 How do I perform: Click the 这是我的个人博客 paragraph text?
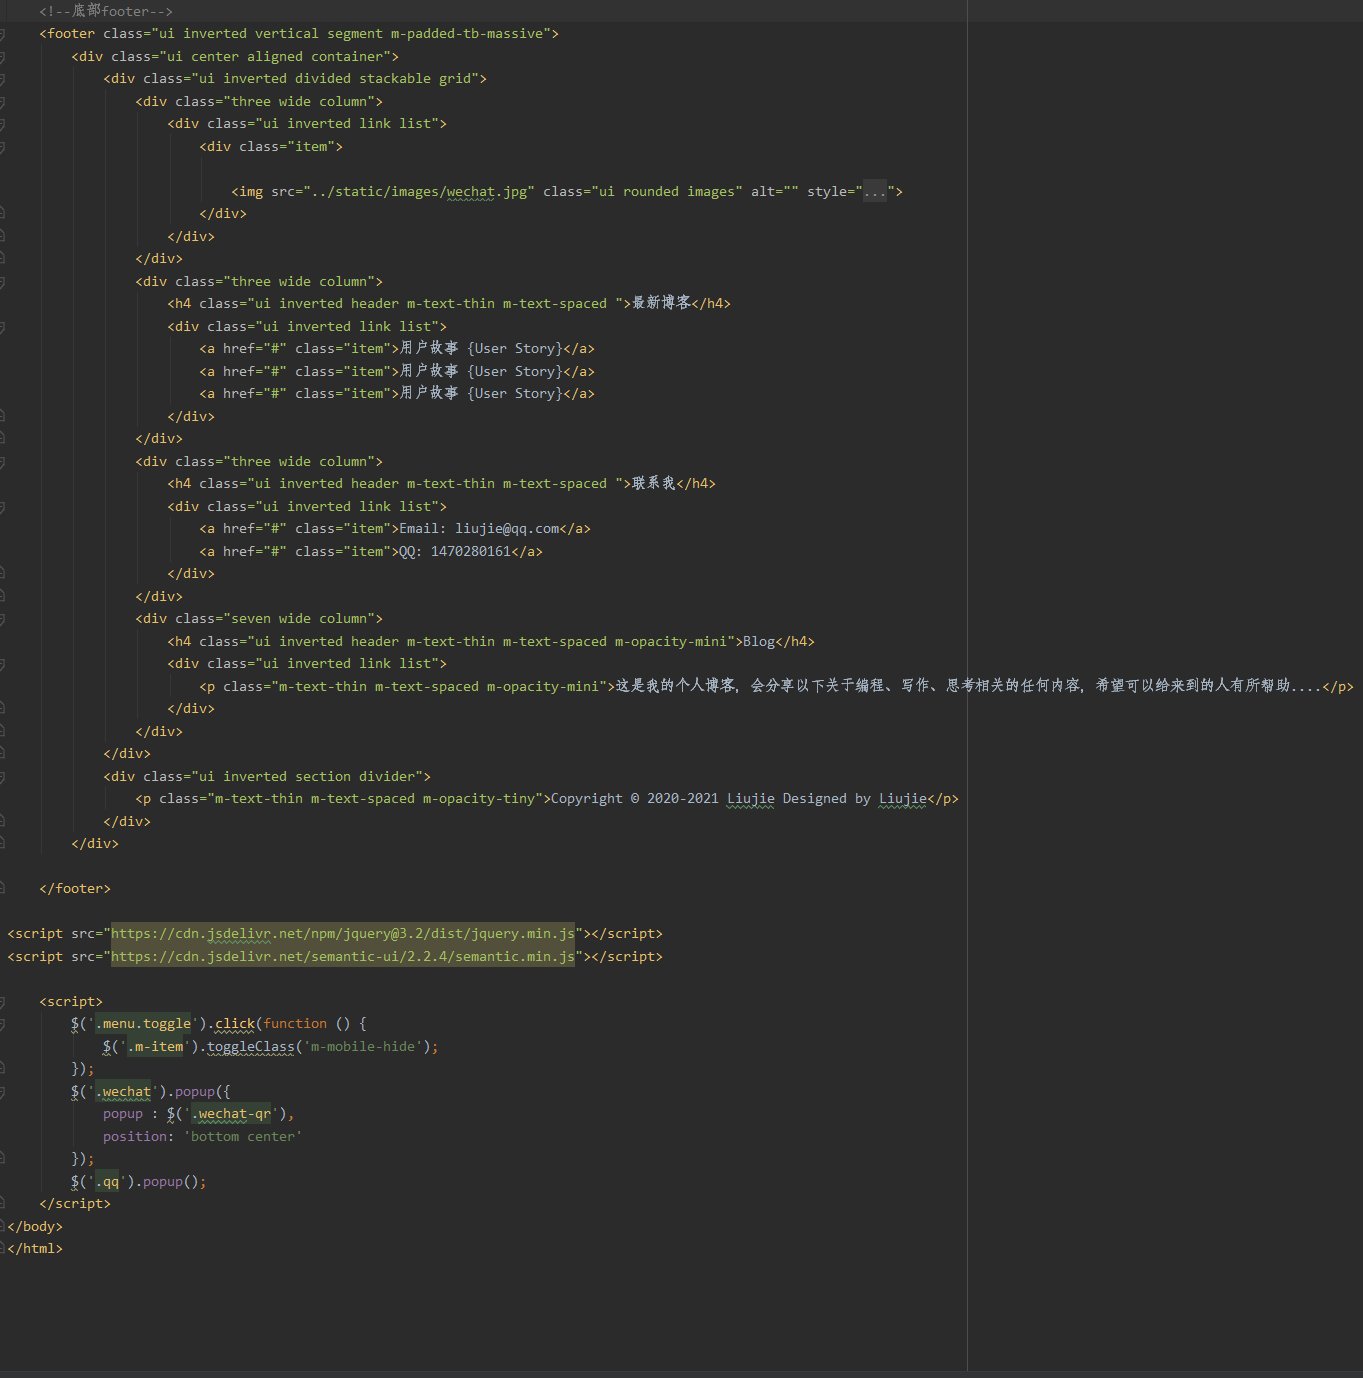[968, 686]
